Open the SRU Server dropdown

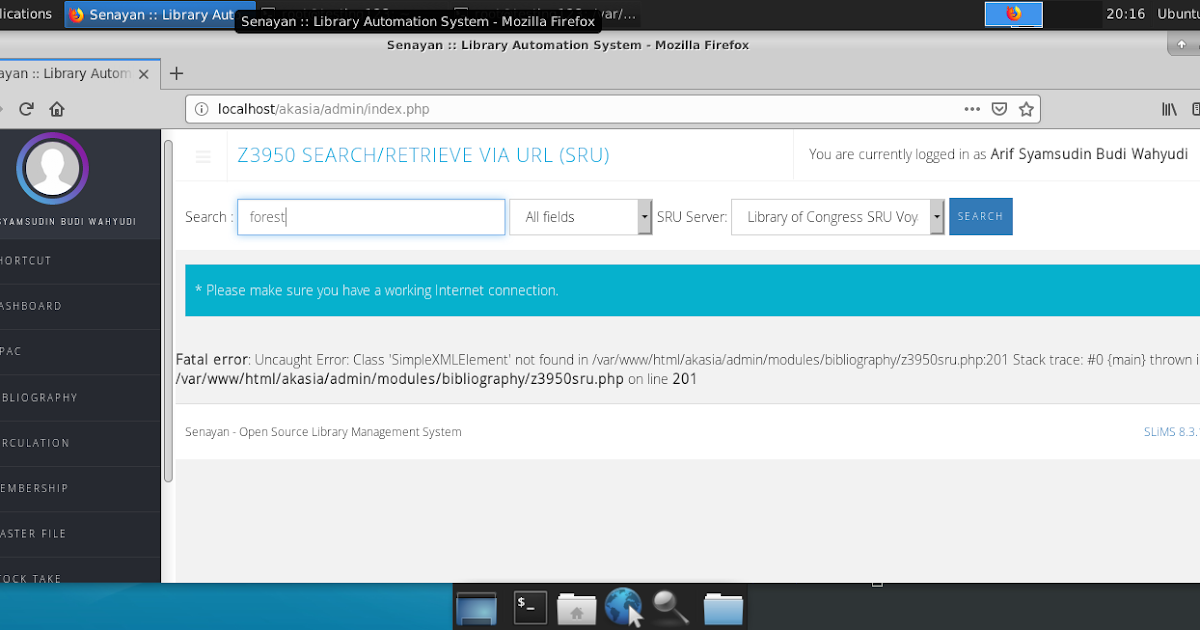[x=838, y=217]
